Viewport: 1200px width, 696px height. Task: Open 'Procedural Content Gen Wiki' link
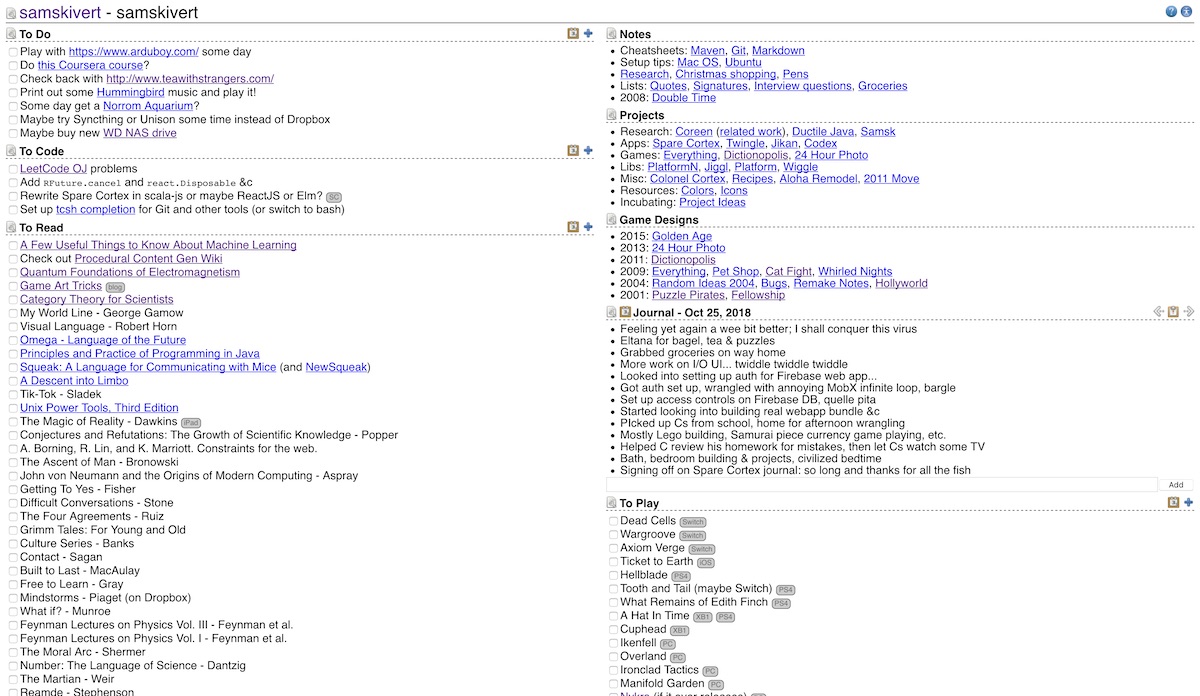click(x=149, y=258)
